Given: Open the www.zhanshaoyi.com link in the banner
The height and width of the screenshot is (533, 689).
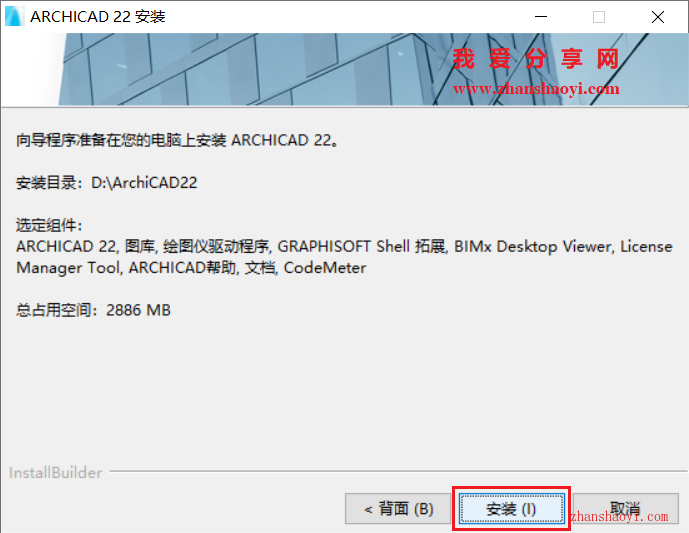Looking at the screenshot, I should coord(536,89).
